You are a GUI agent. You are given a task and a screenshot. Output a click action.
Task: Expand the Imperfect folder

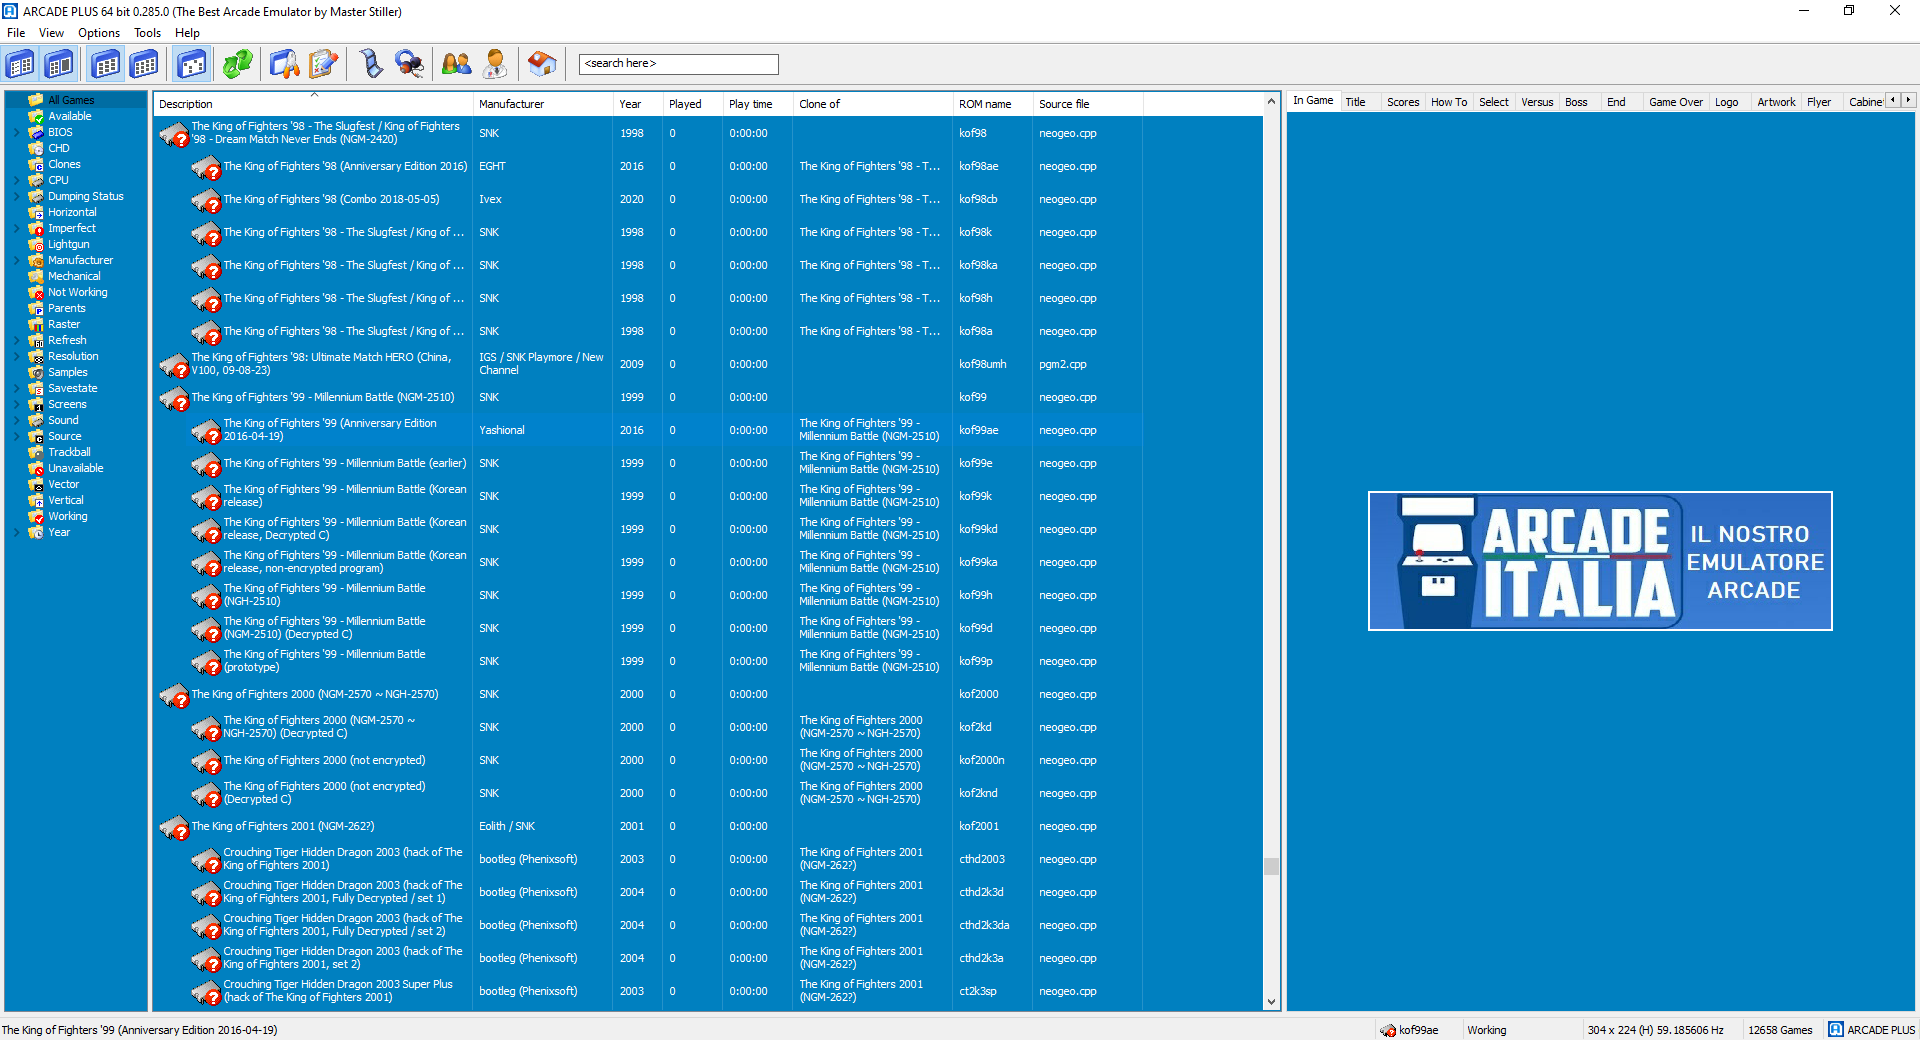17,228
